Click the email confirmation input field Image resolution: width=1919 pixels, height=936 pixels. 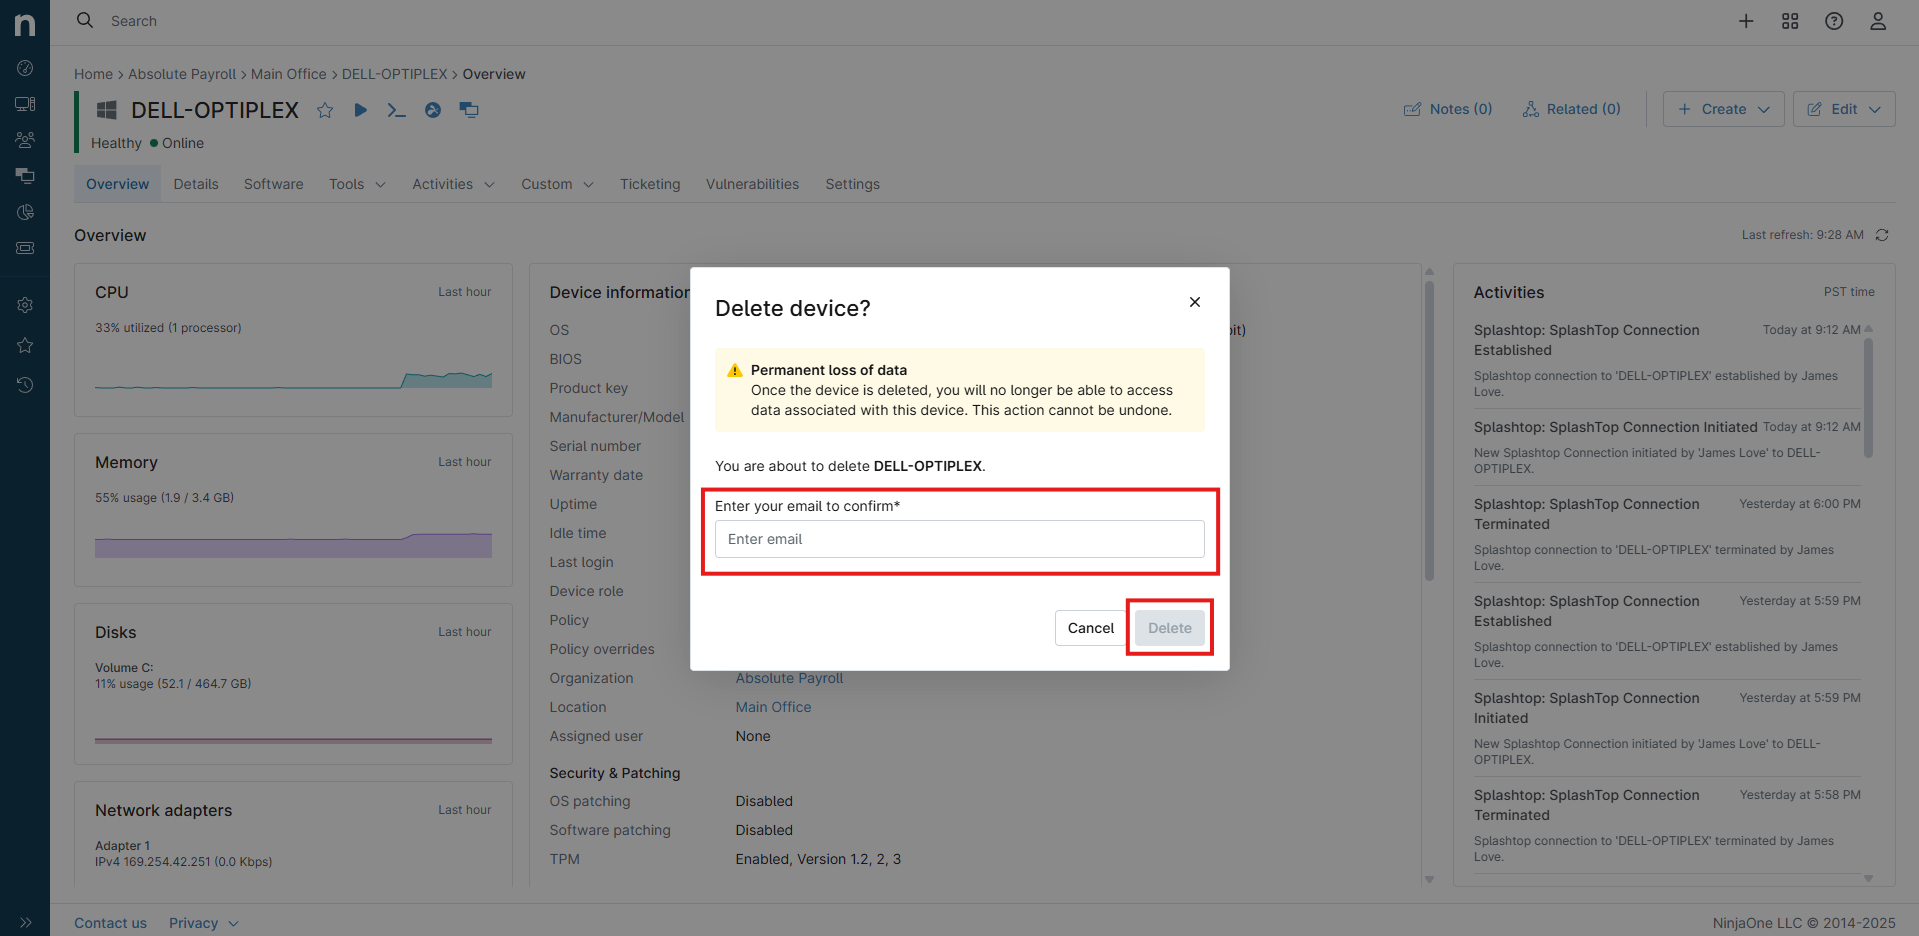(x=959, y=539)
